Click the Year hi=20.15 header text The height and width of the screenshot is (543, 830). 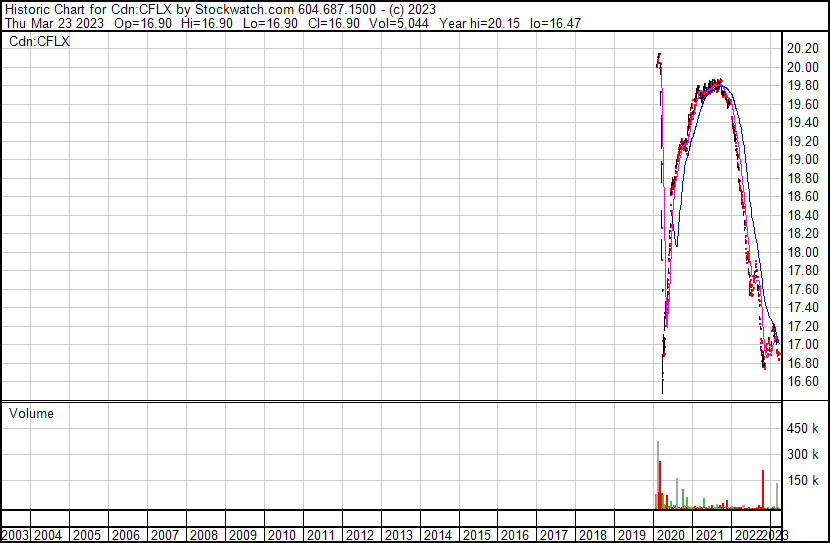coord(497,23)
